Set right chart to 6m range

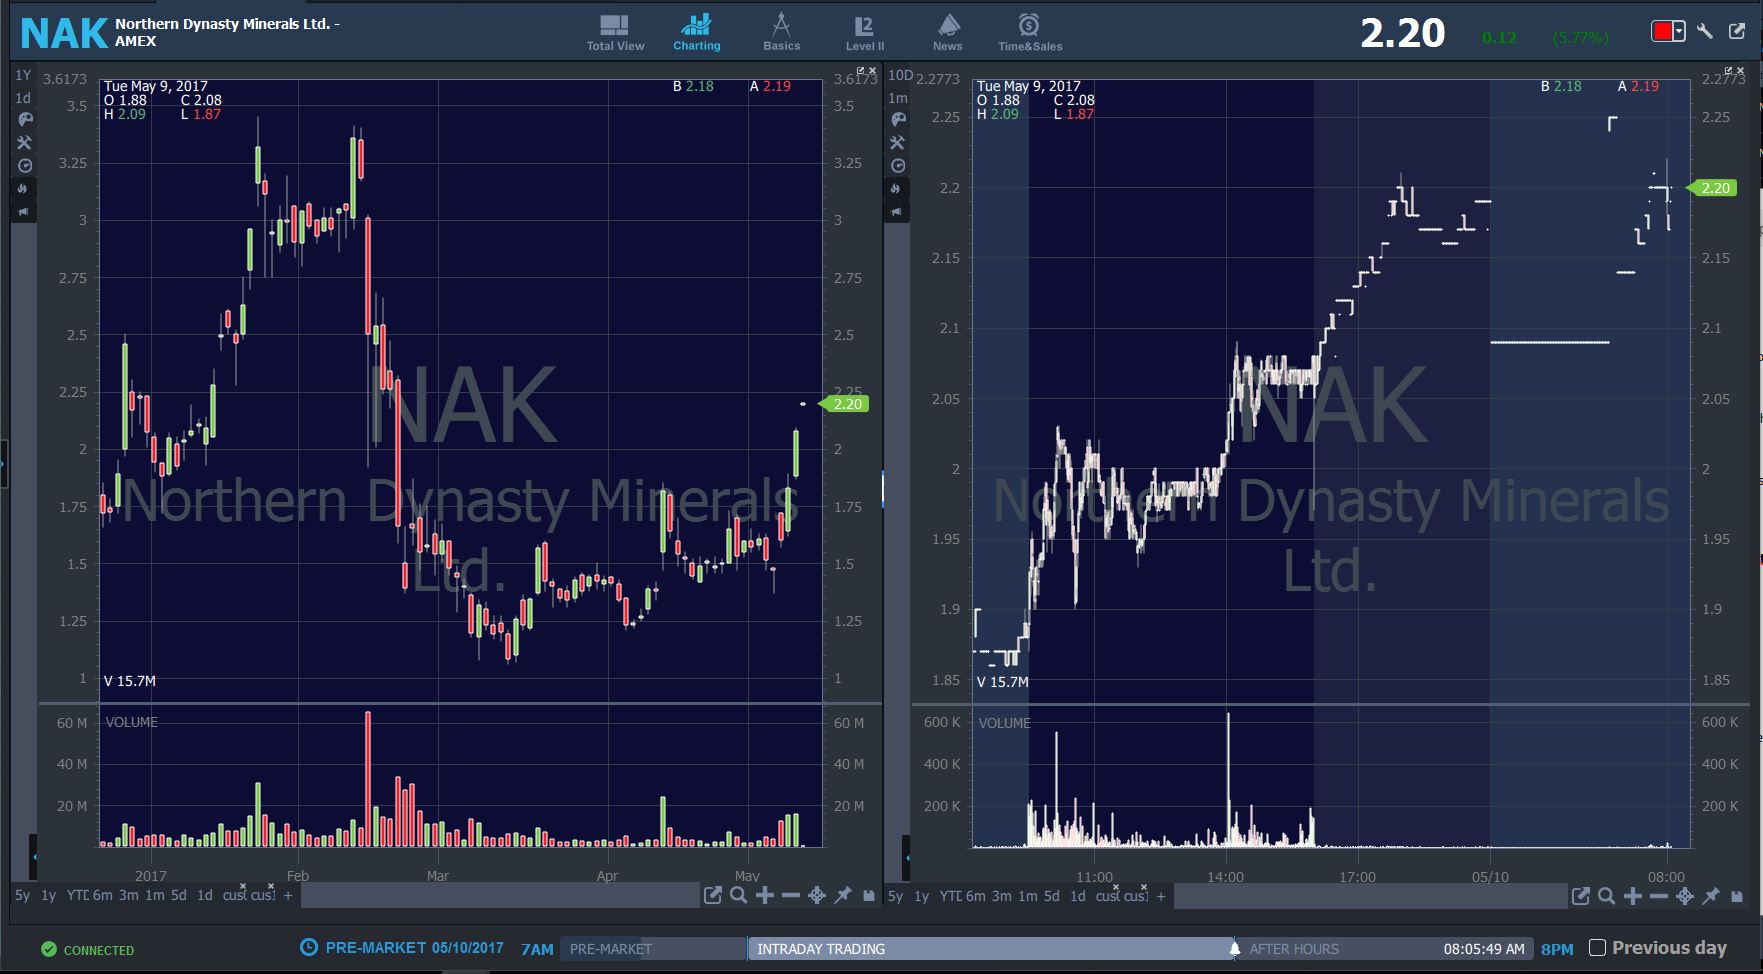[976, 896]
